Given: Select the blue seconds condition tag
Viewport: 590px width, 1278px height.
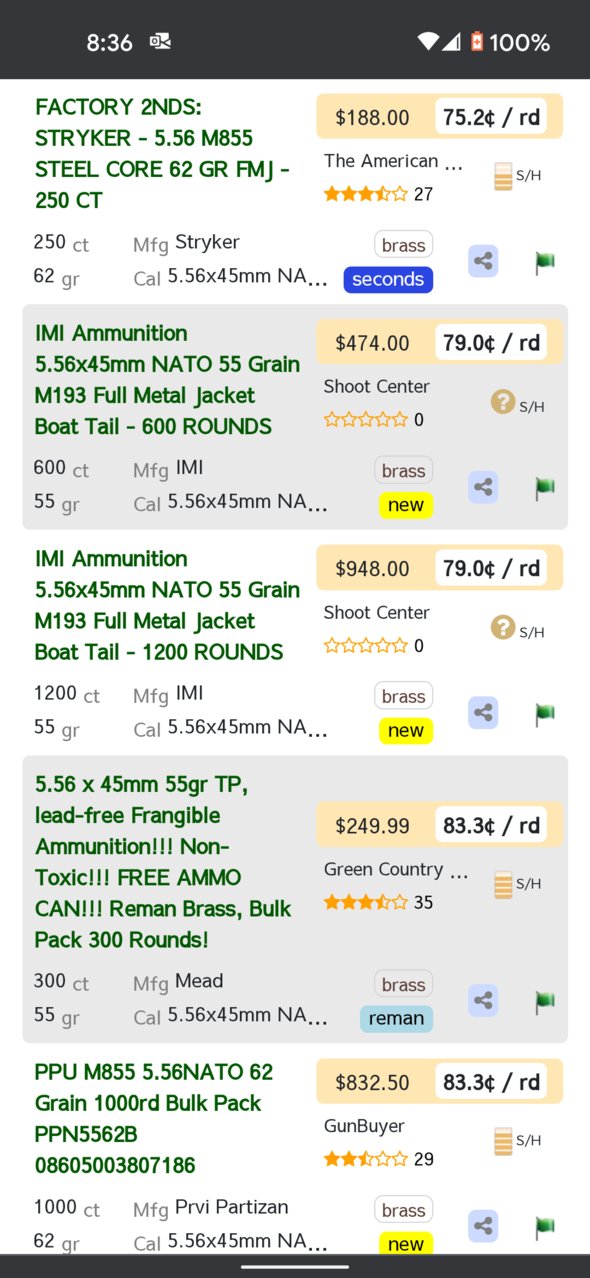Looking at the screenshot, I should [388, 279].
